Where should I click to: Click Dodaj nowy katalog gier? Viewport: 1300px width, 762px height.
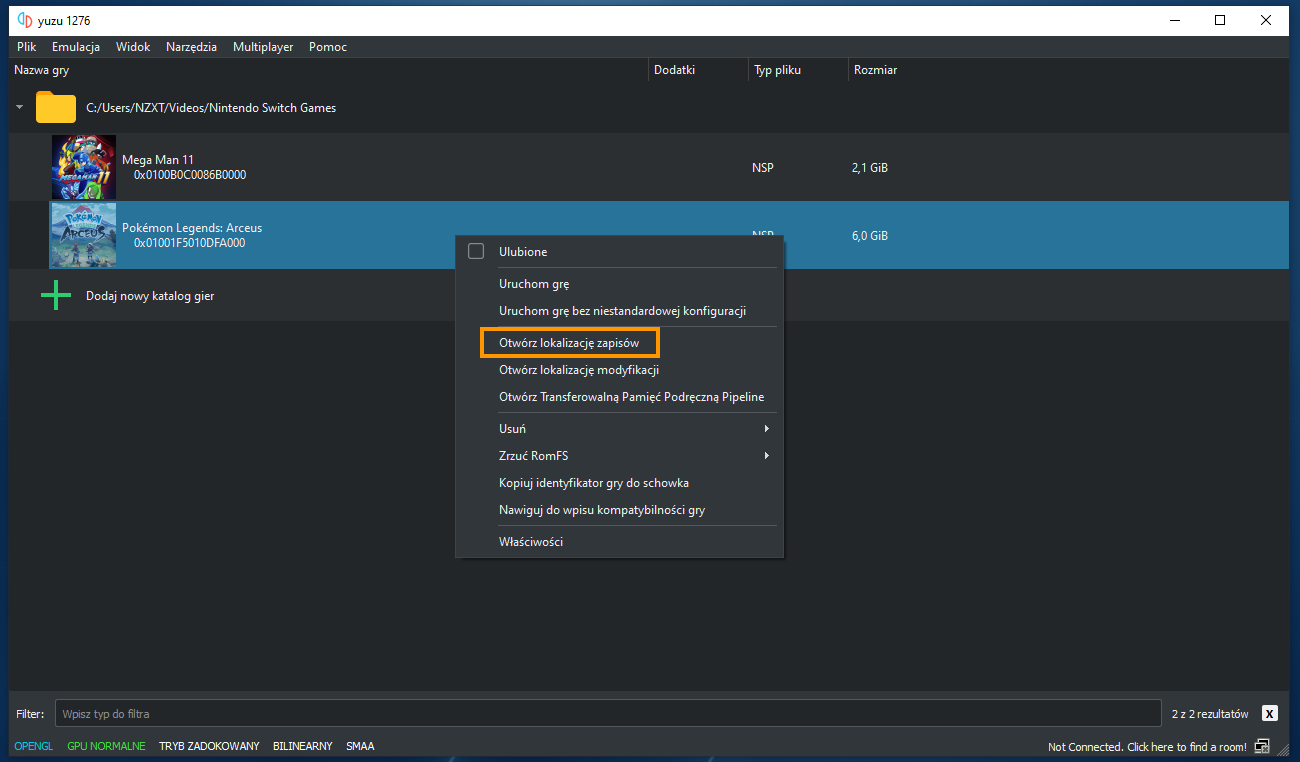[150, 296]
